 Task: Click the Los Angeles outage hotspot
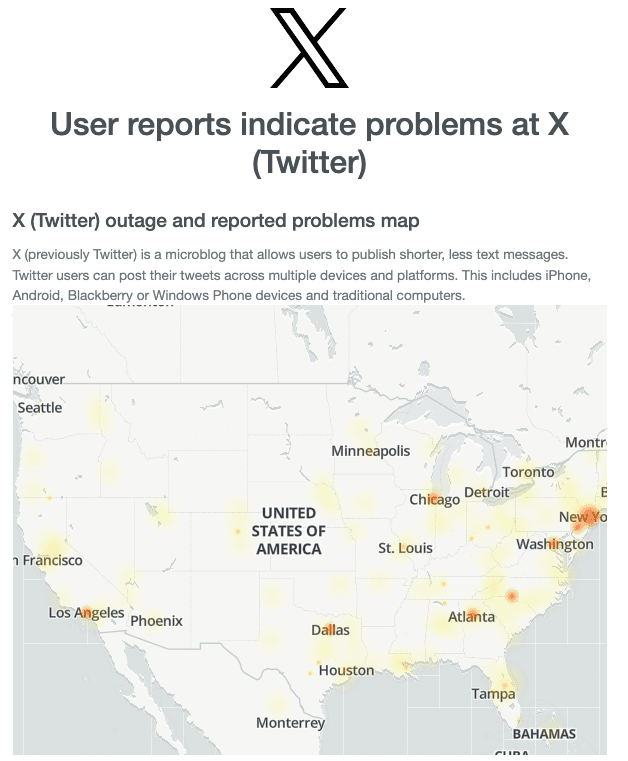tap(87, 612)
